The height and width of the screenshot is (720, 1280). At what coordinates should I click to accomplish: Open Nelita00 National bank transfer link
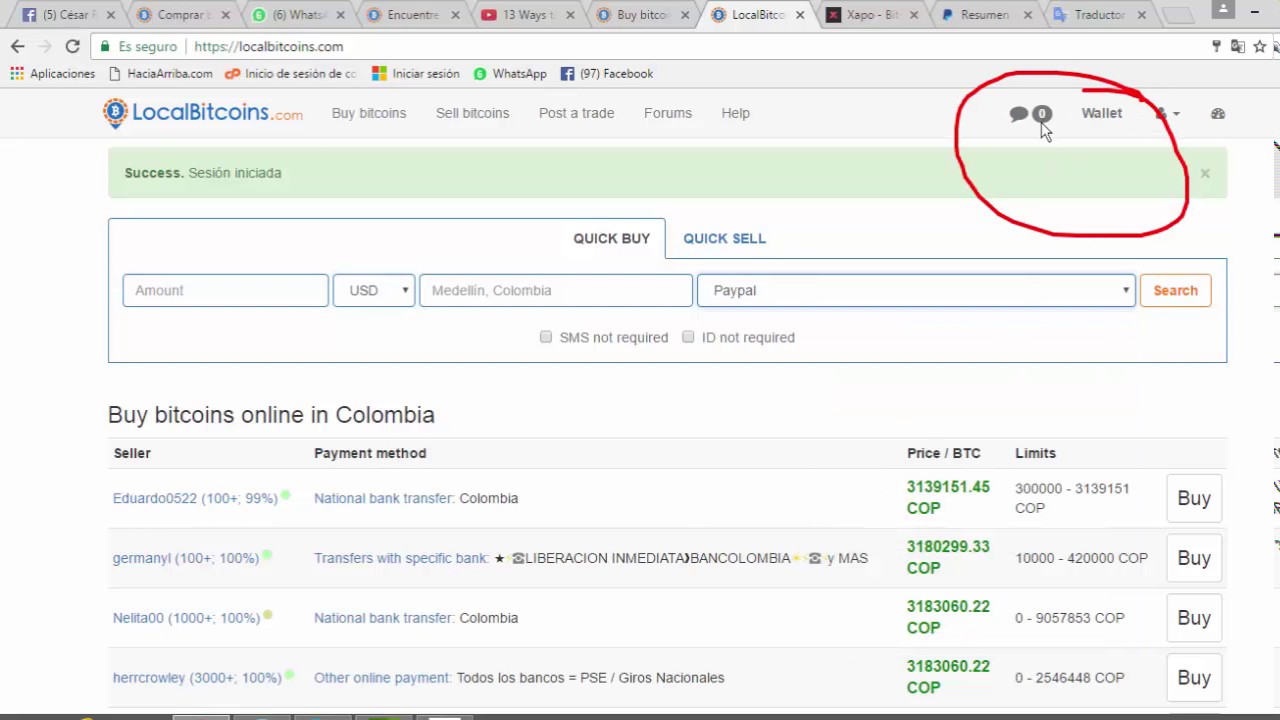click(x=384, y=618)
